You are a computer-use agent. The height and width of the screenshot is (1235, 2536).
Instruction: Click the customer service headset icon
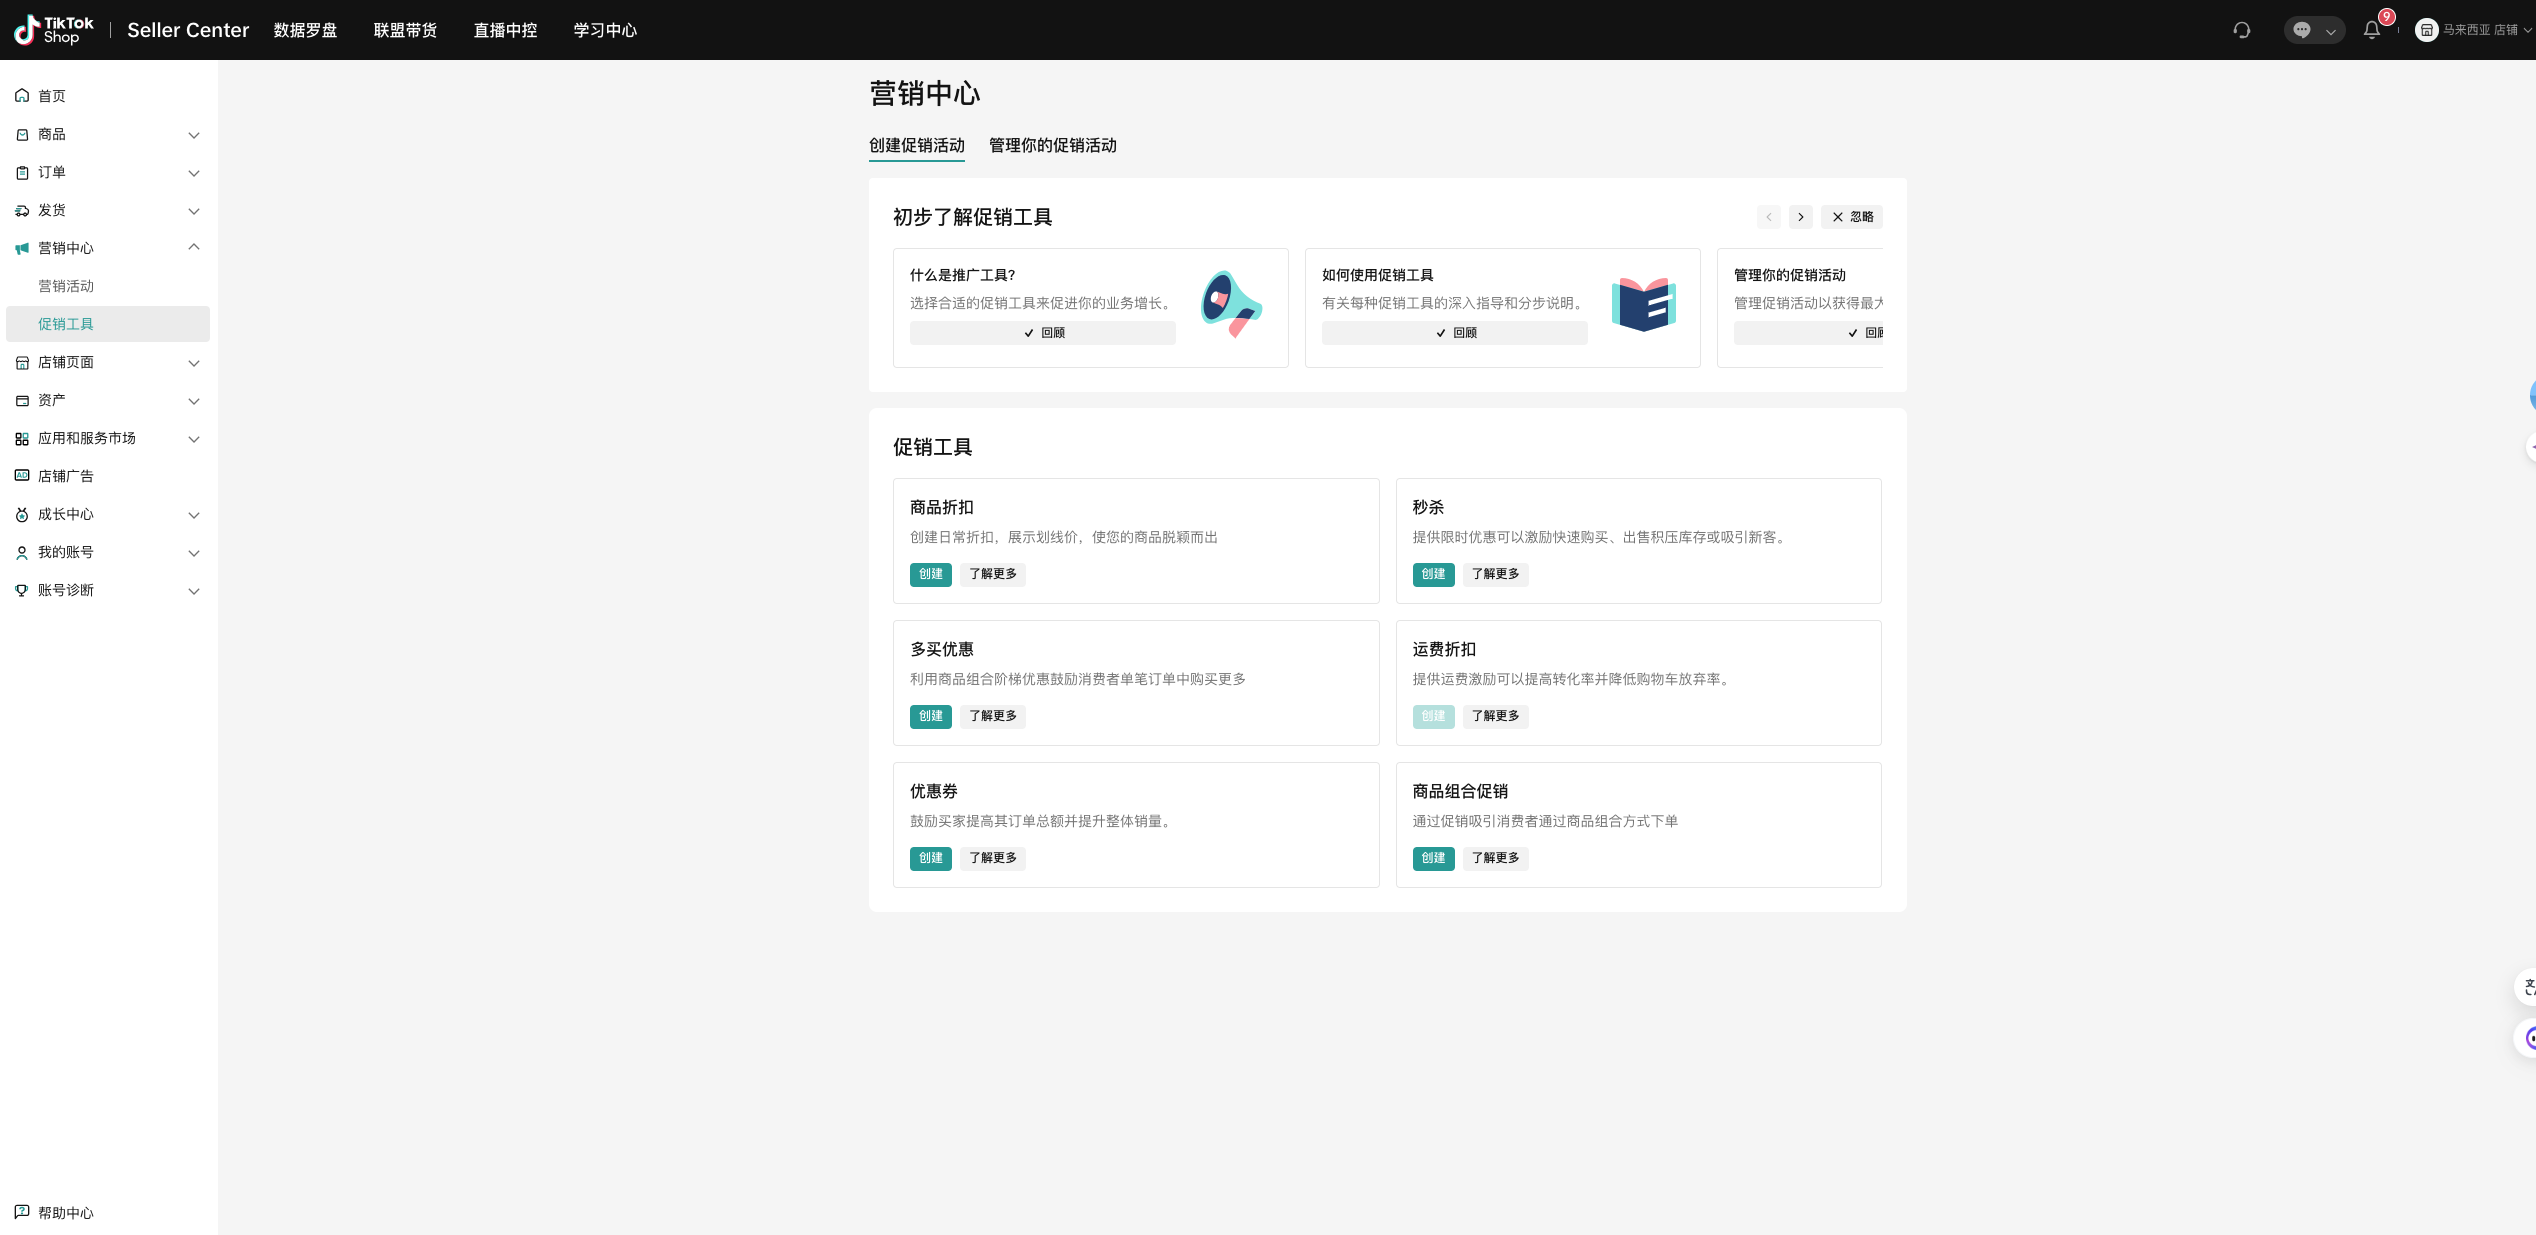(x=2242, y=30)
